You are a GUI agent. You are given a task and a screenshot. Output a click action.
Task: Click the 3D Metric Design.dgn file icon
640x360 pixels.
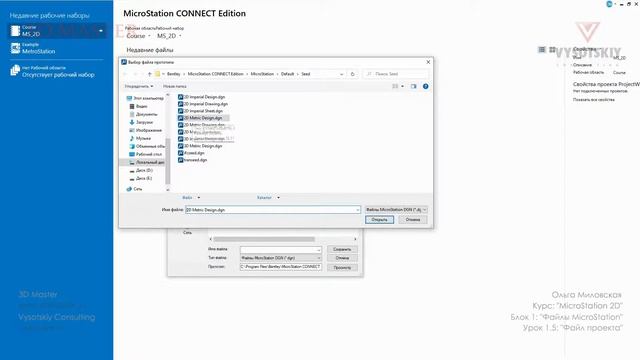pyautogui.click(x=180, y=146)
